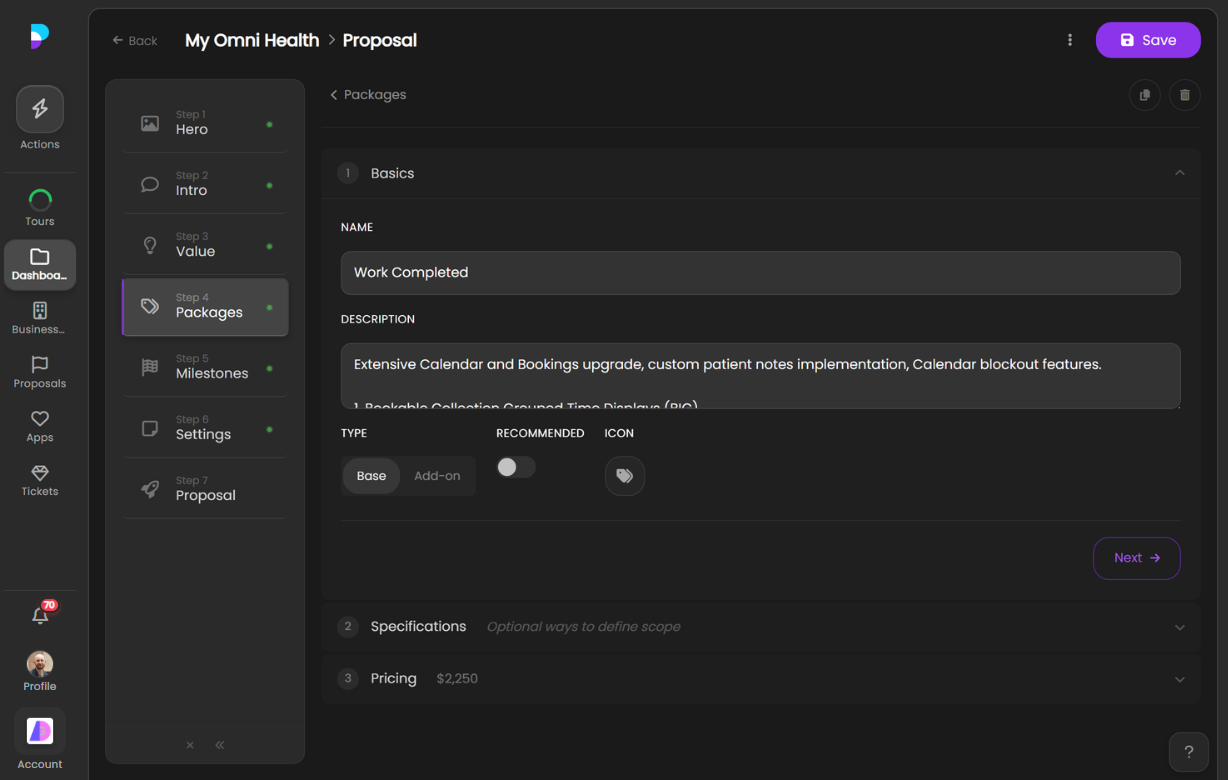Open the package tag icon picker
The height and width of the screenshot is (780, 1228).
tap(624, 476)
